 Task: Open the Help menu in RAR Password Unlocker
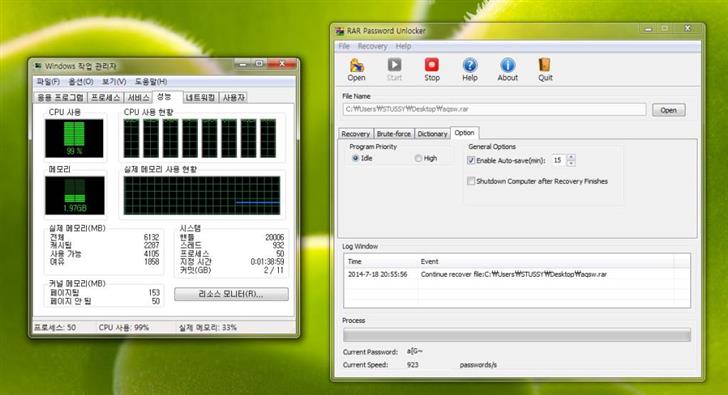pos(403,46)
